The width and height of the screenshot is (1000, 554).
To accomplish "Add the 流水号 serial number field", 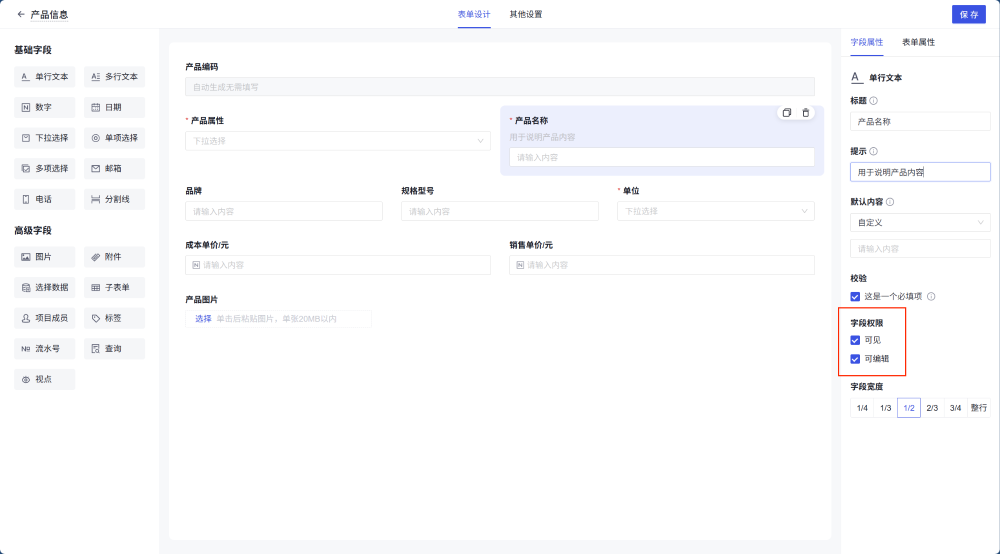I will click(x=45, y=349).
